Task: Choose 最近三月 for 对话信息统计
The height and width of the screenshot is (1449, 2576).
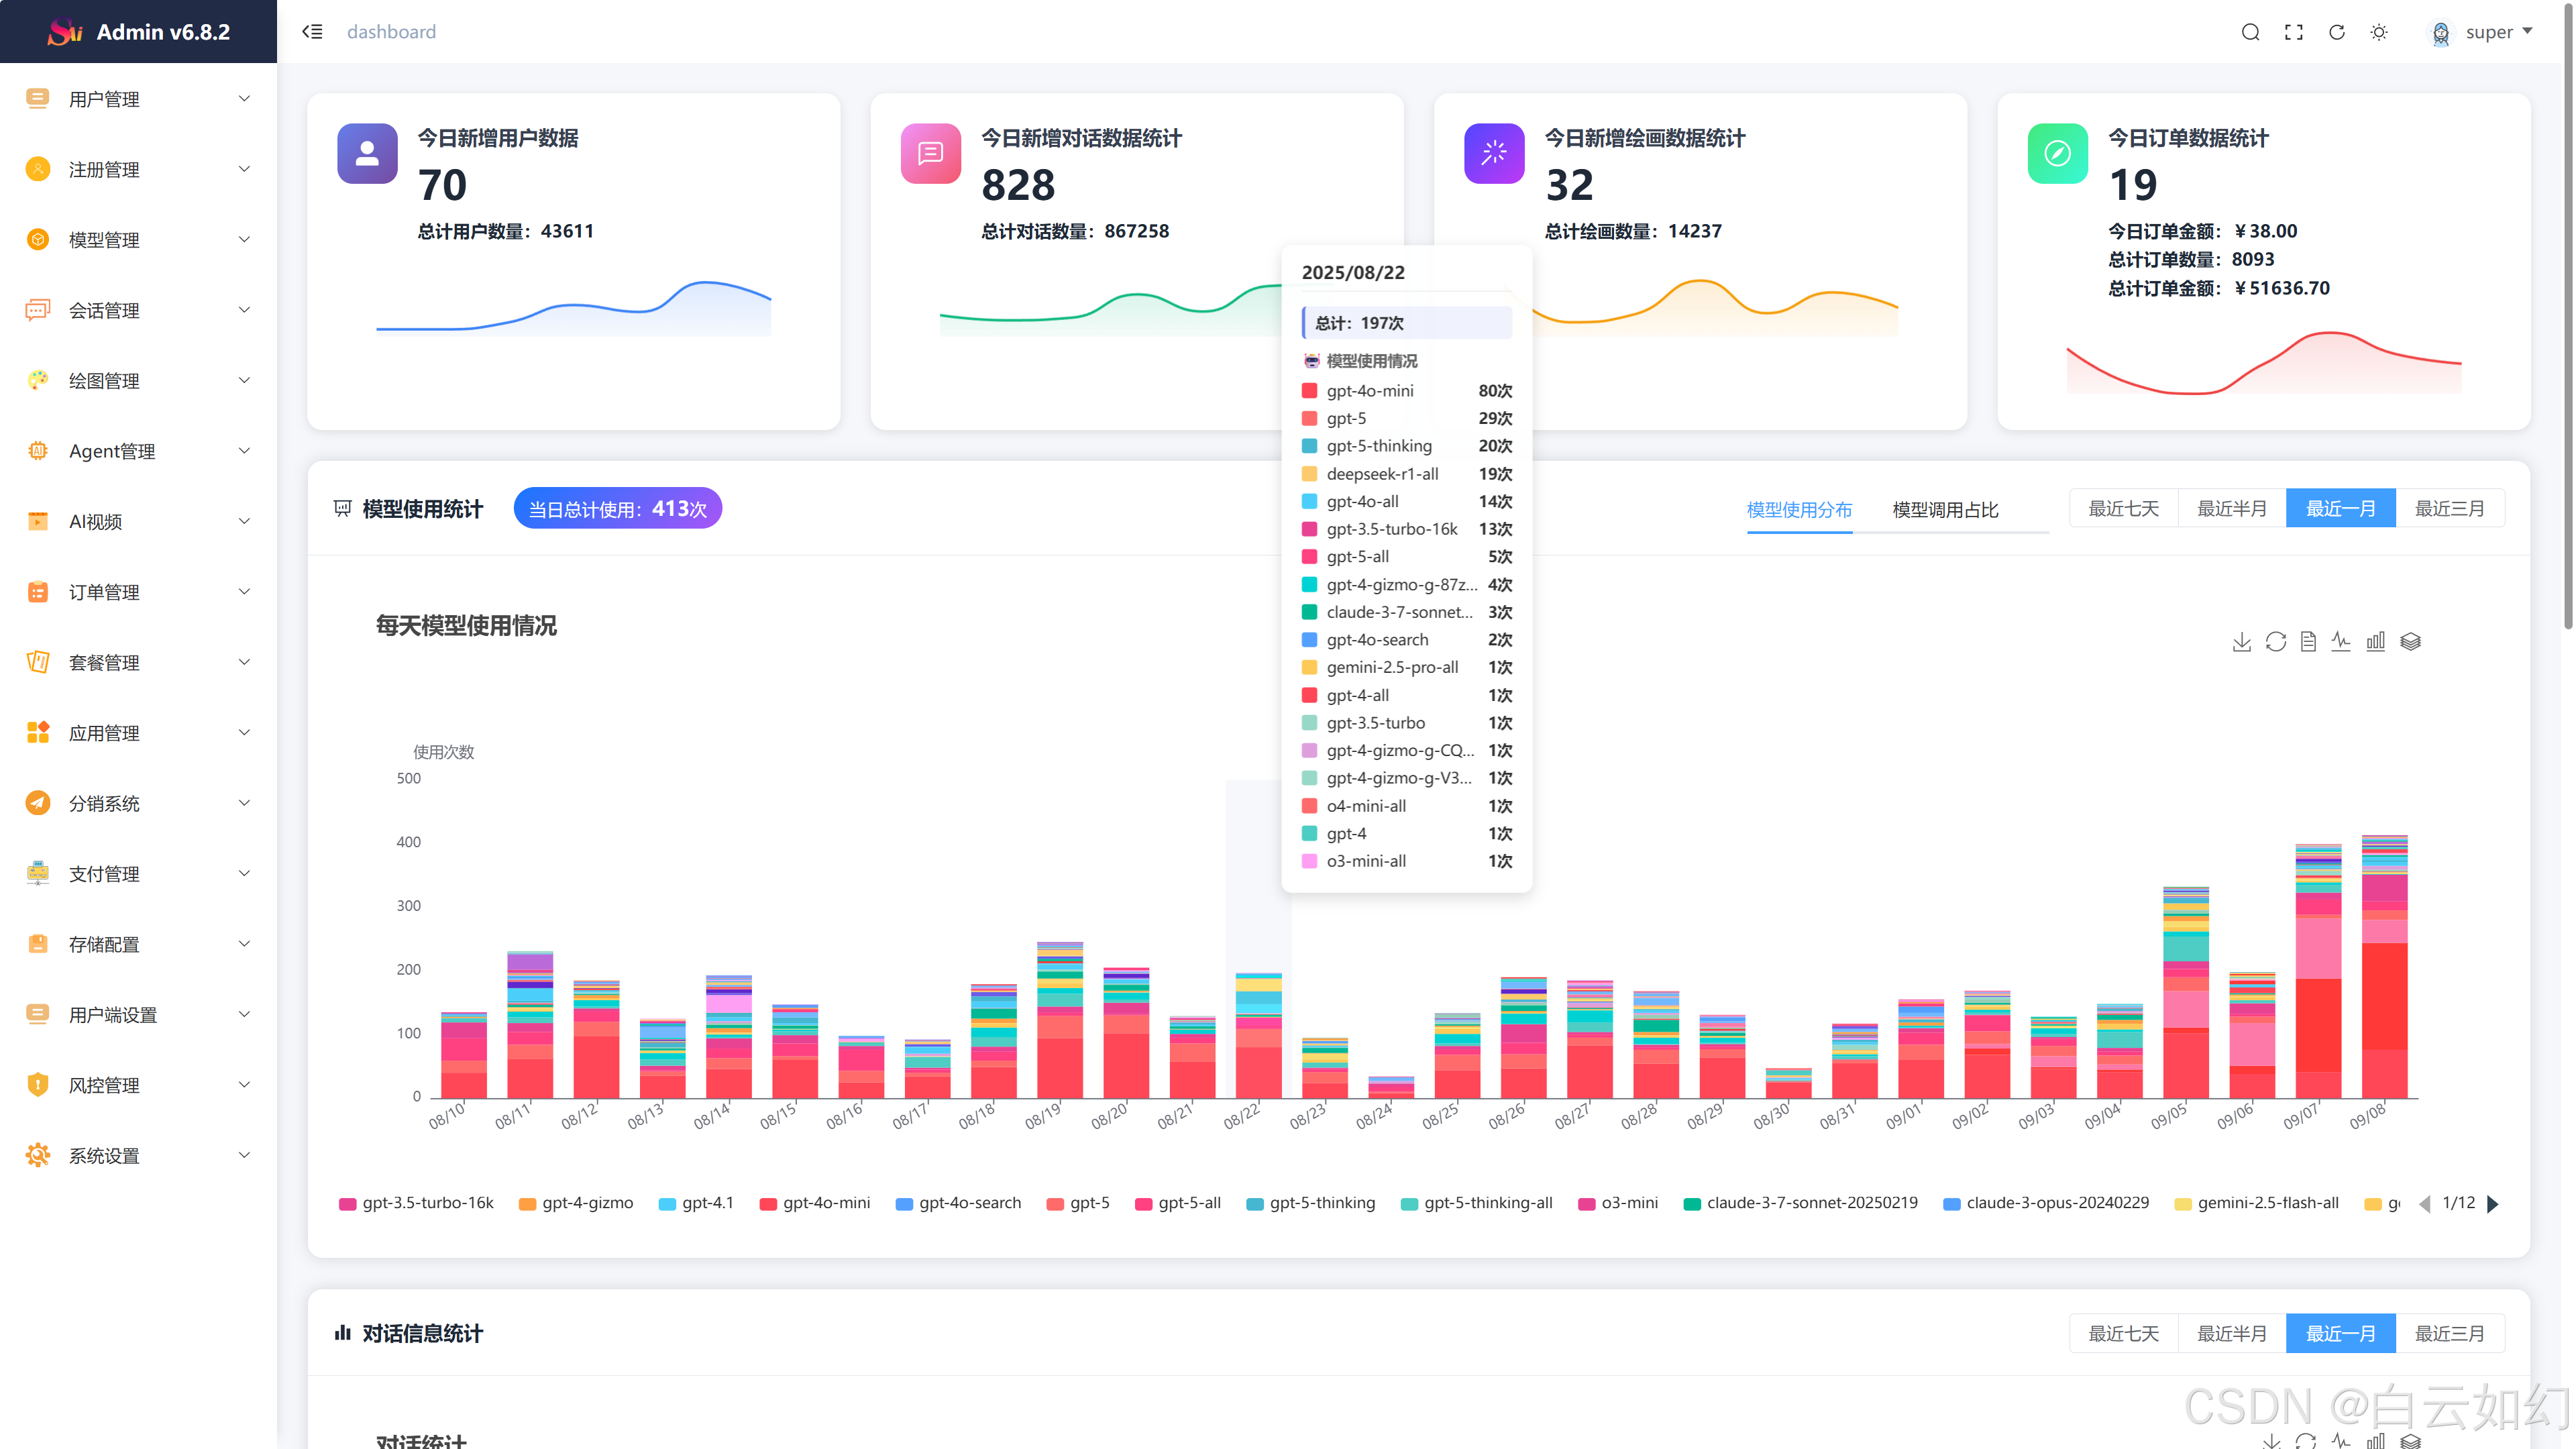Action: [2449, 1334]
